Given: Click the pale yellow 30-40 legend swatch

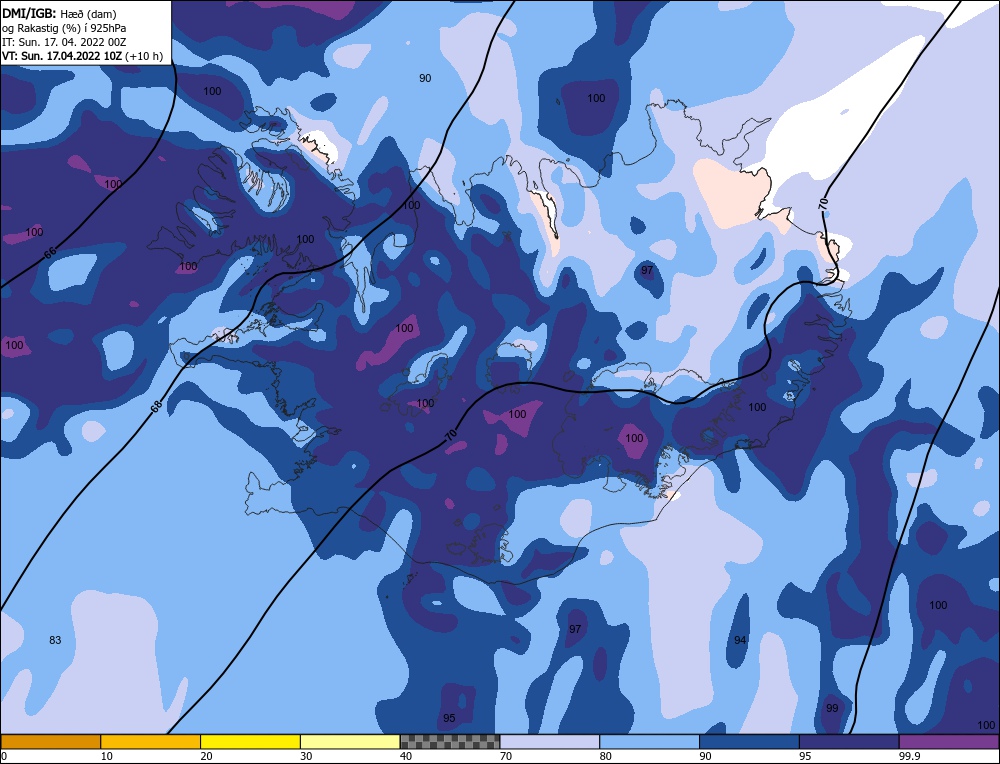Looking at the screenshot, I should point(350,742).
